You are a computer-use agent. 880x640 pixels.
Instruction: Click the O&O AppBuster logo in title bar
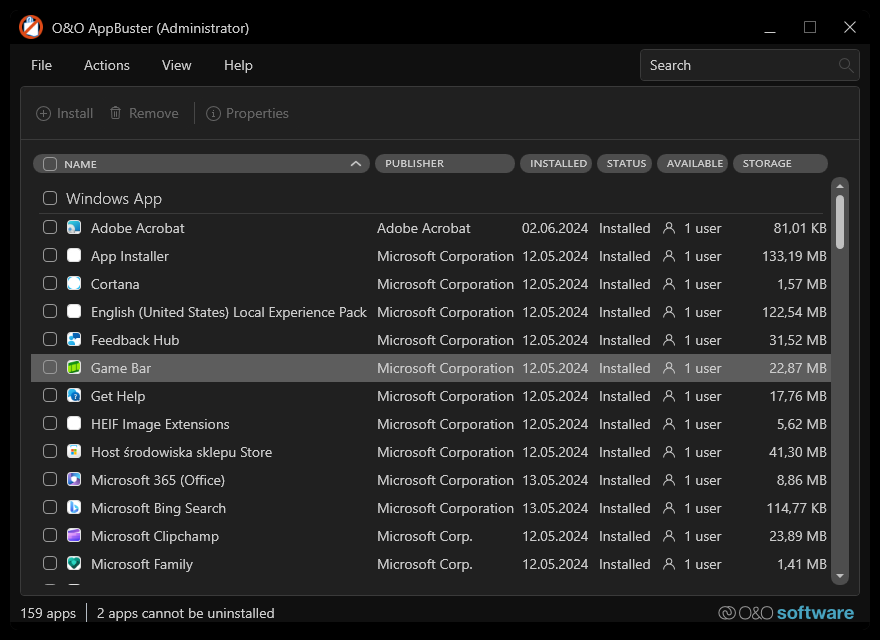(x=31, y=27)
